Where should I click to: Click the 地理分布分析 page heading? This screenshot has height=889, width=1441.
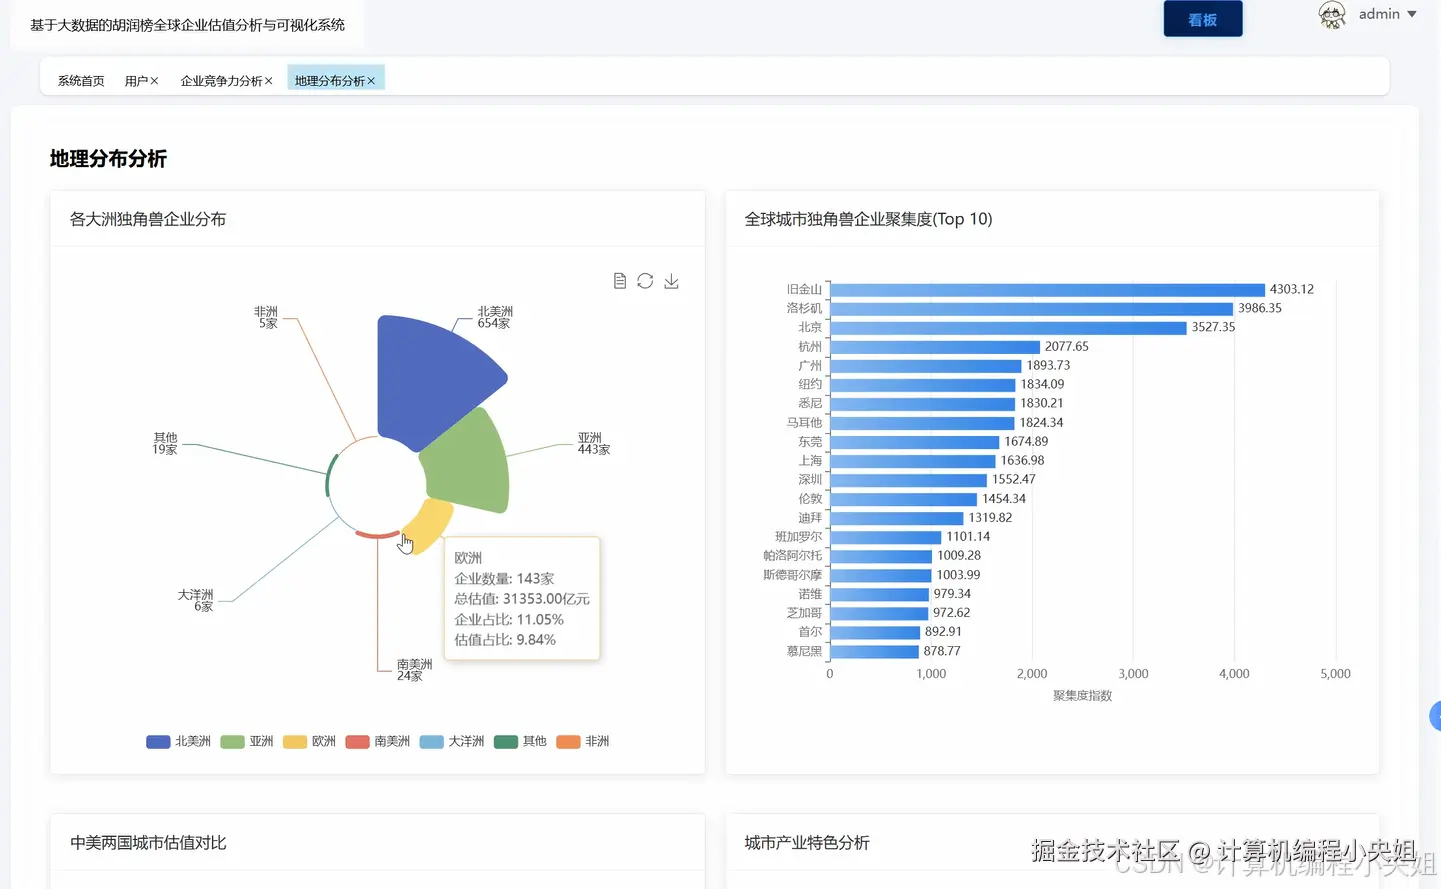coord(108,158)
